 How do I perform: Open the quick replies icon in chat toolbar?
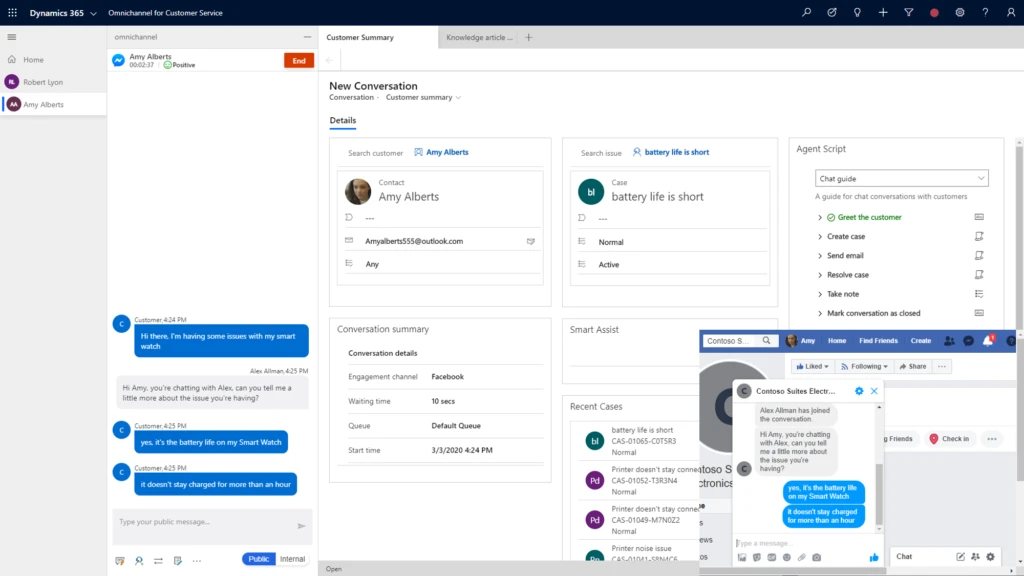(x=119, y=561)
